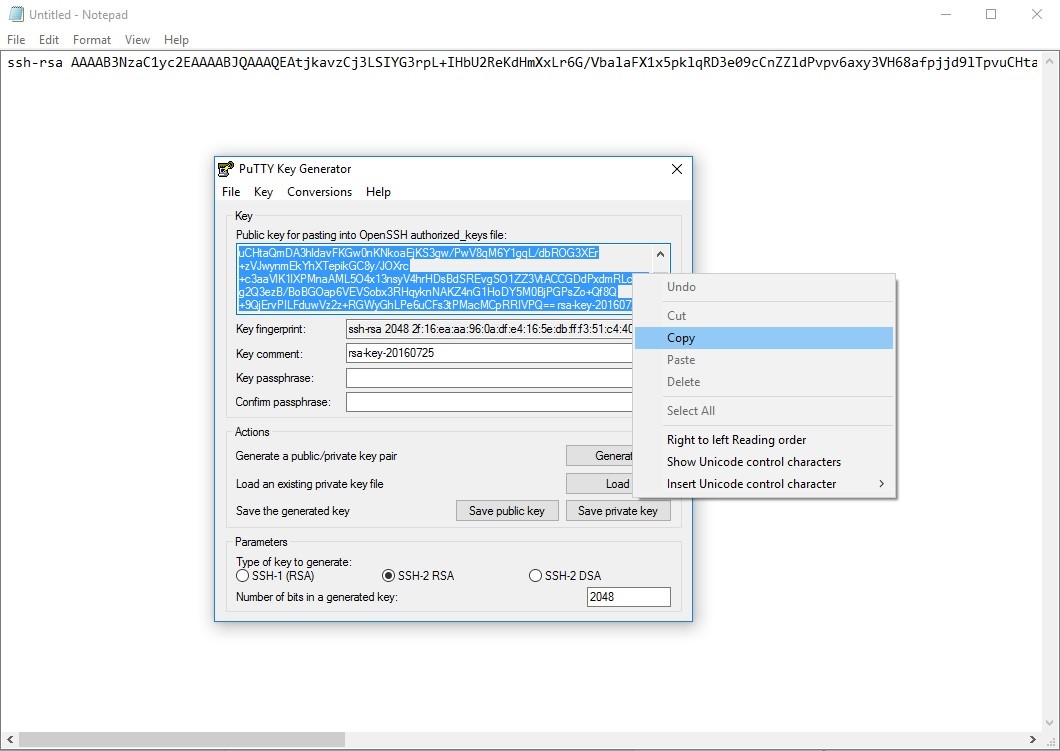
Task: Select SSH-1 (RSA) key type
Action: (242, 576)
